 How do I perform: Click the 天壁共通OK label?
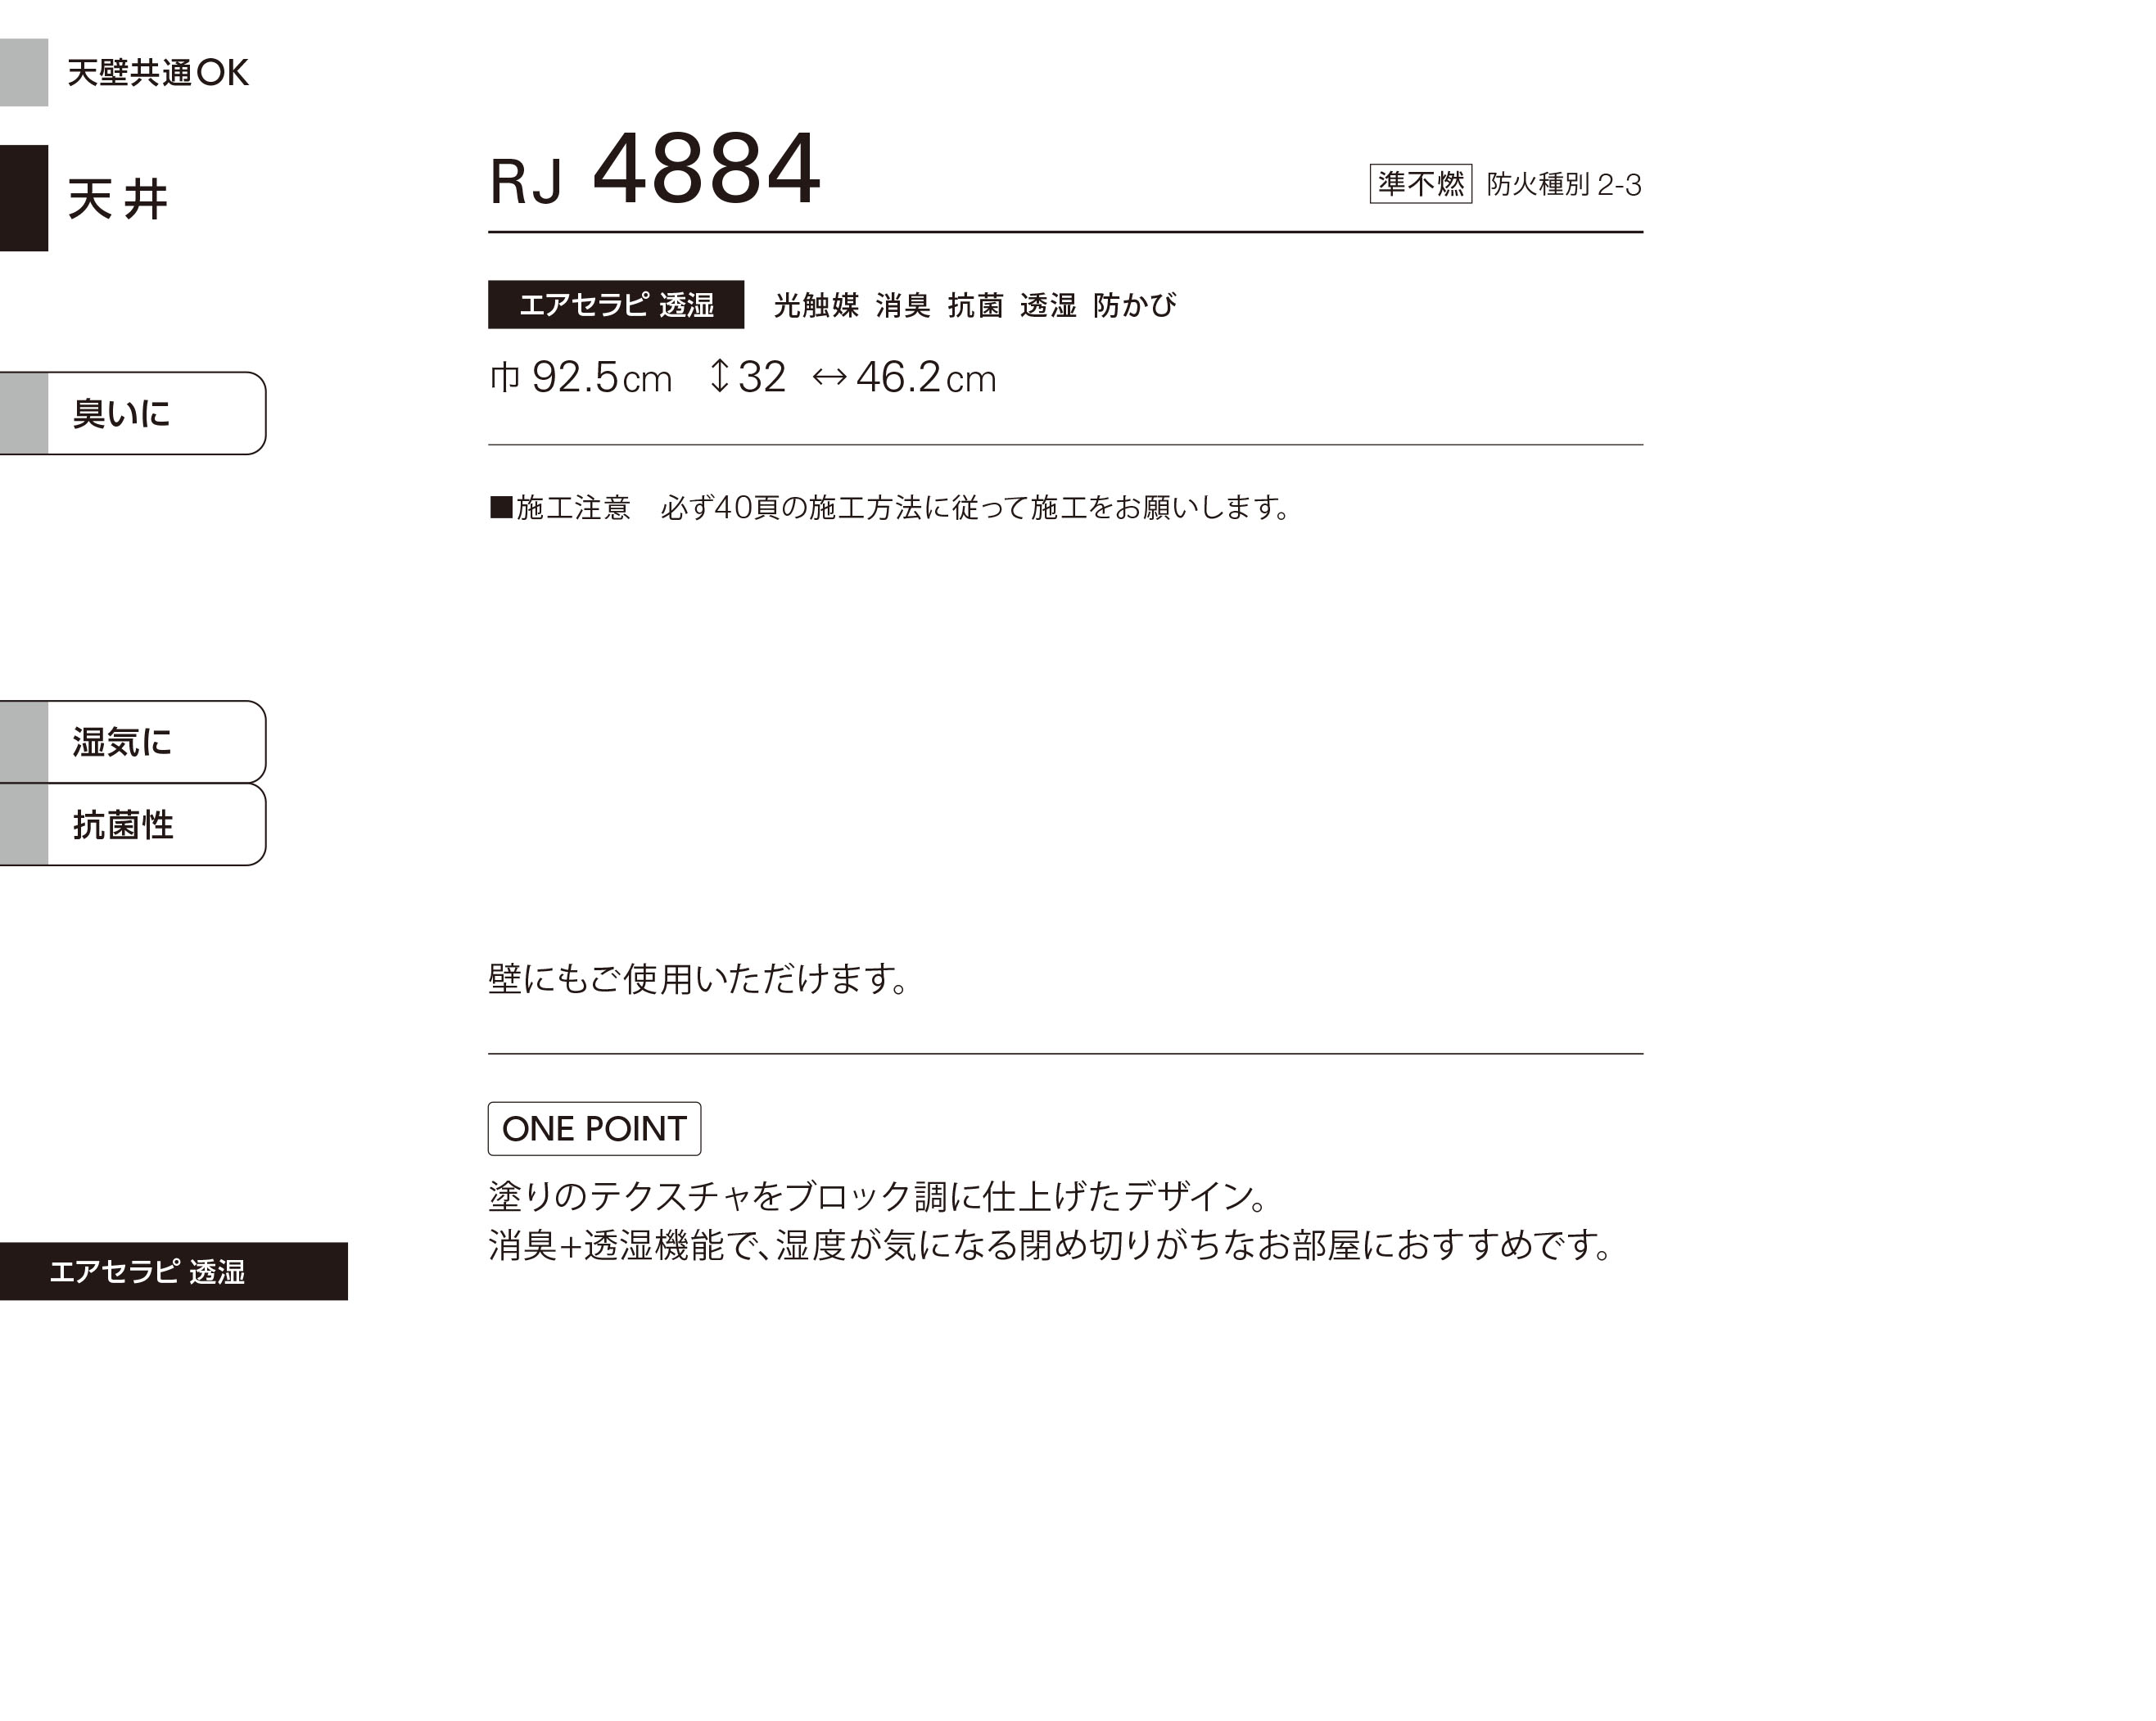pos(158,72)
